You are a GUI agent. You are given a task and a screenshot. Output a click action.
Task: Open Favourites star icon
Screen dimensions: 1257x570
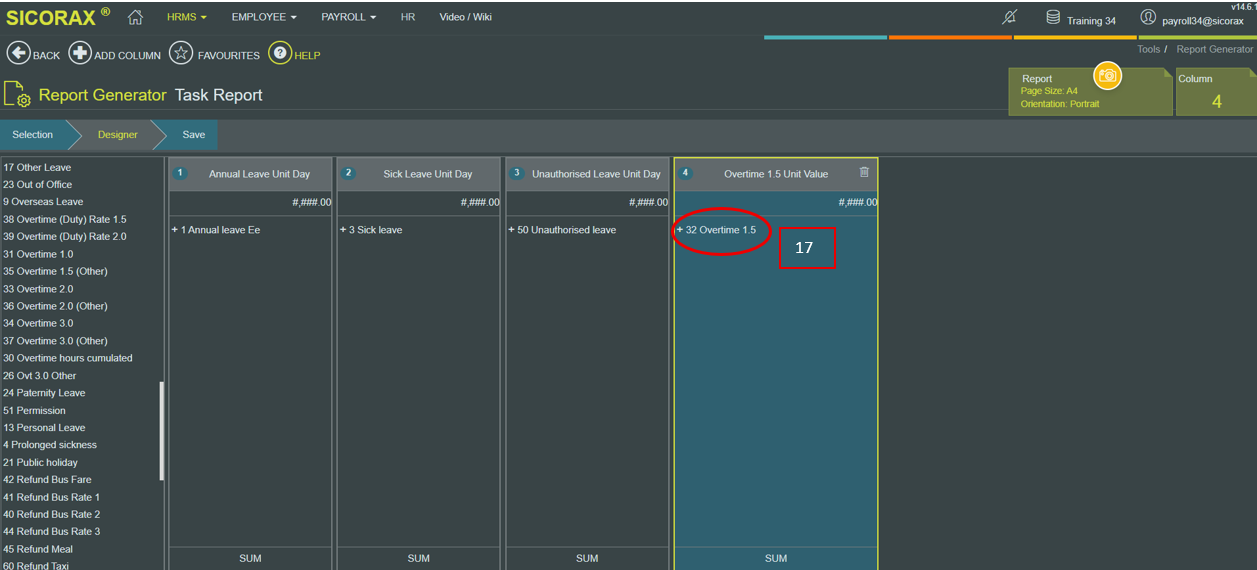(181, 54)
